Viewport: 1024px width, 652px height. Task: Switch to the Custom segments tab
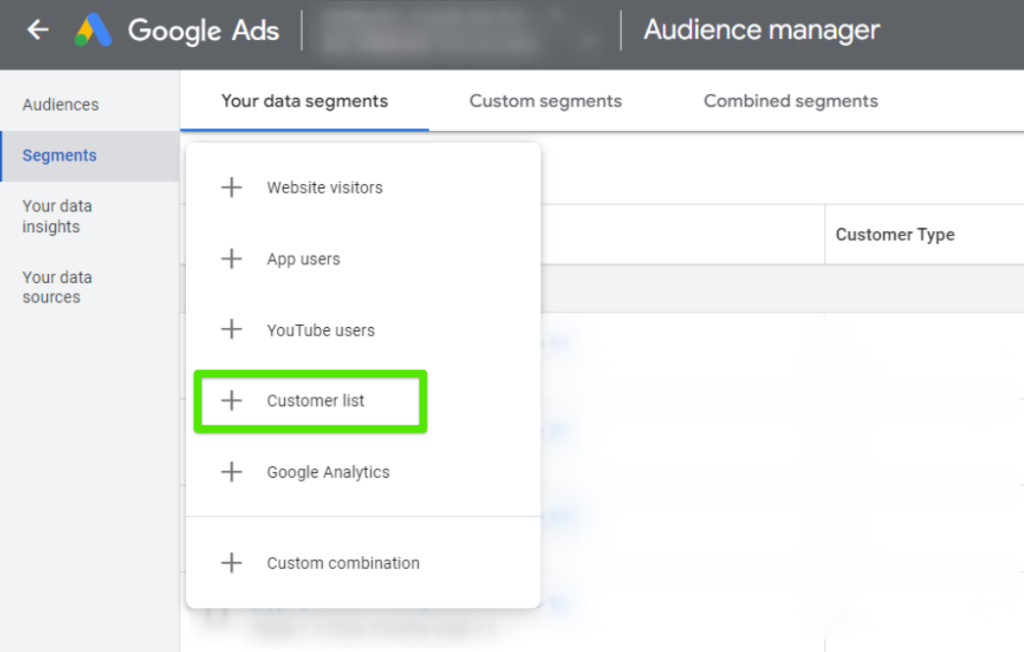click(x=545, y=101)
